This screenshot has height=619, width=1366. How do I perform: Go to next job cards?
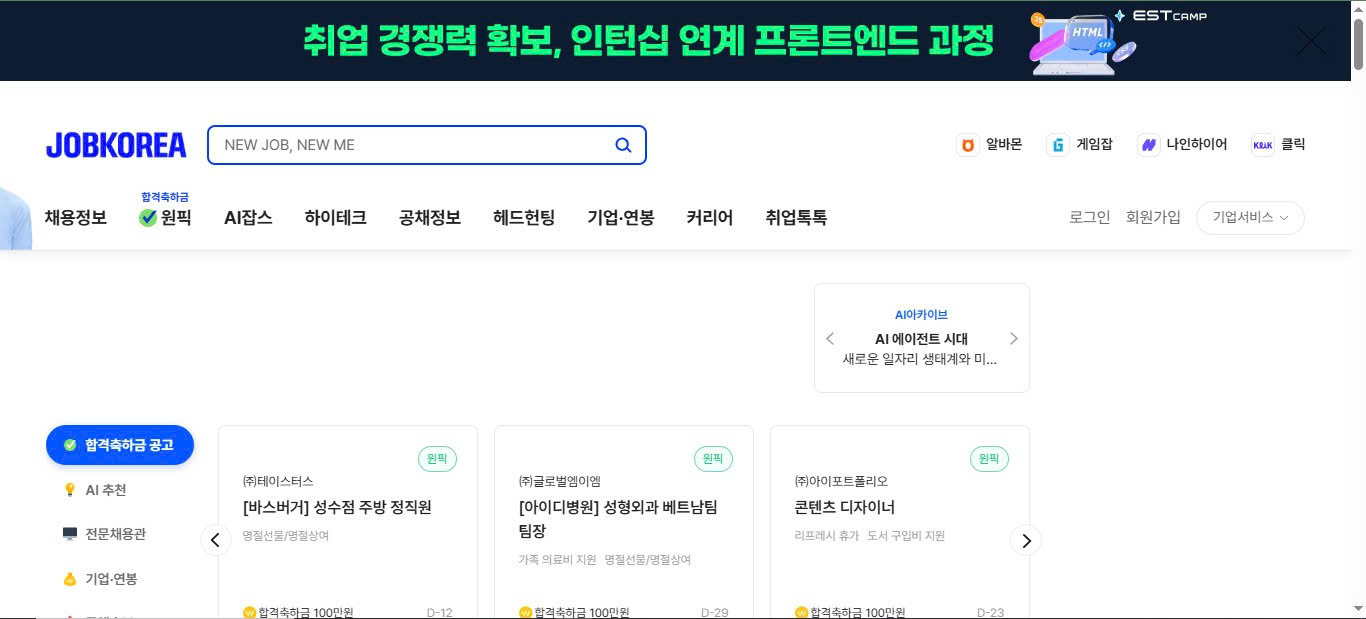pyautogui.click(x=1025, y=540)
